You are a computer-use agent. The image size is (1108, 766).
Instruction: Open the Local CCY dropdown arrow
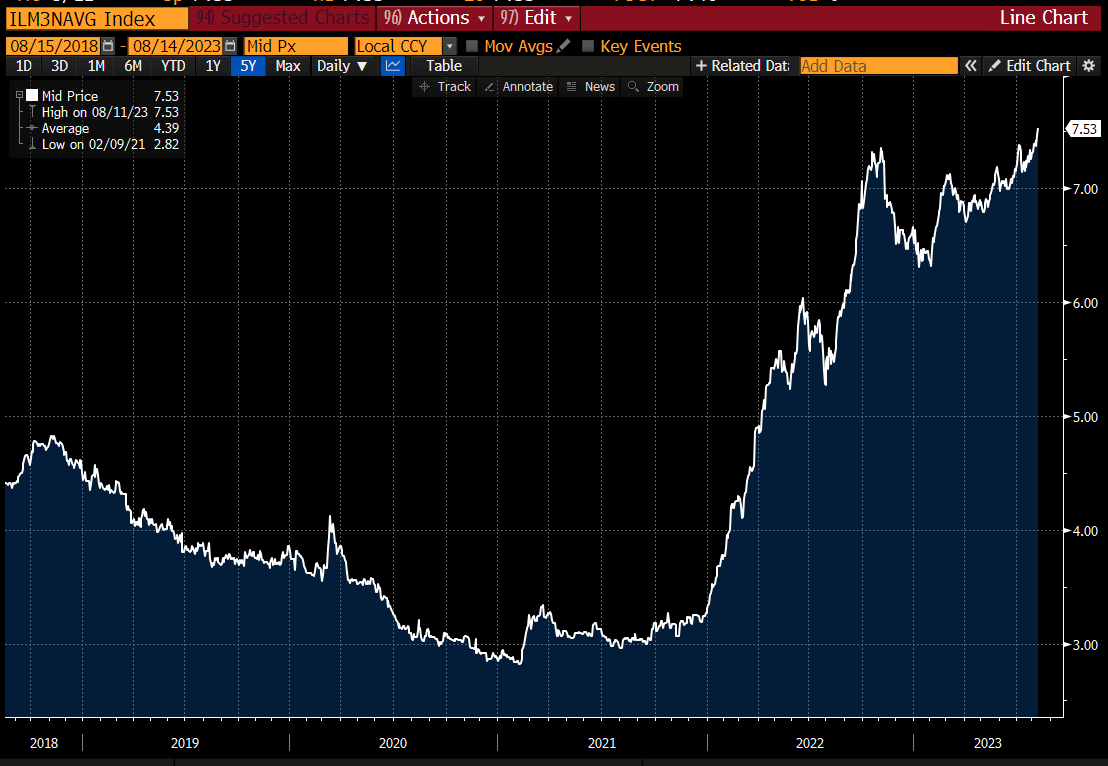coord(449,46)
